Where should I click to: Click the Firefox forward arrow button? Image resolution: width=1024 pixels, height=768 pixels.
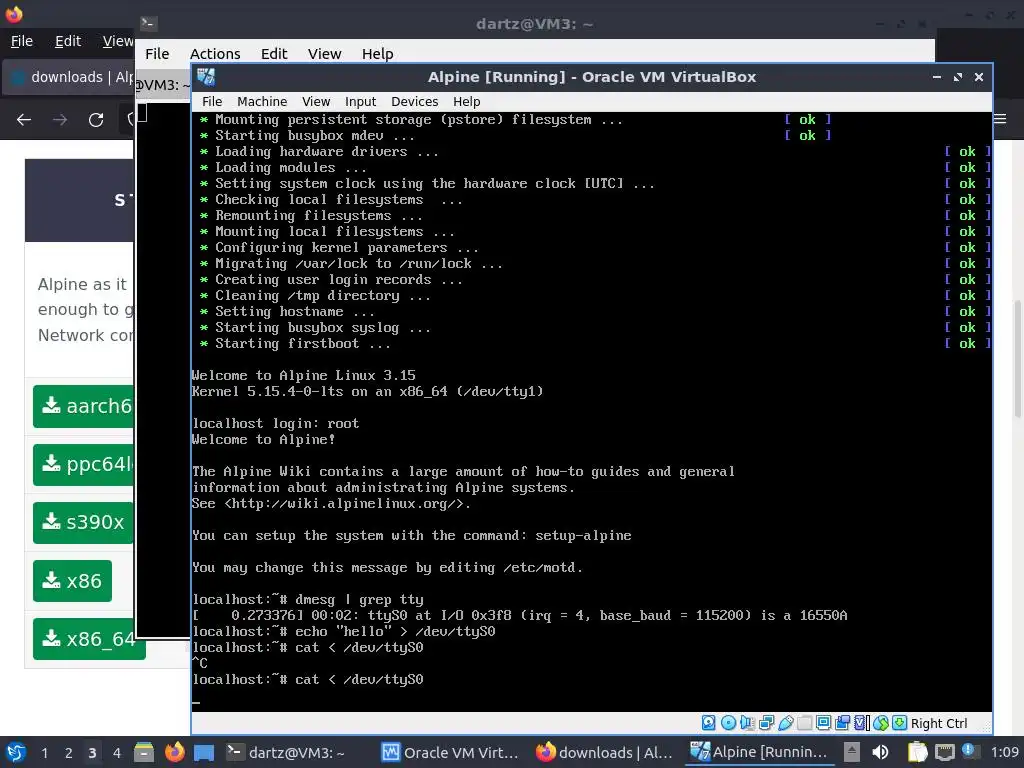click(60, 120)
